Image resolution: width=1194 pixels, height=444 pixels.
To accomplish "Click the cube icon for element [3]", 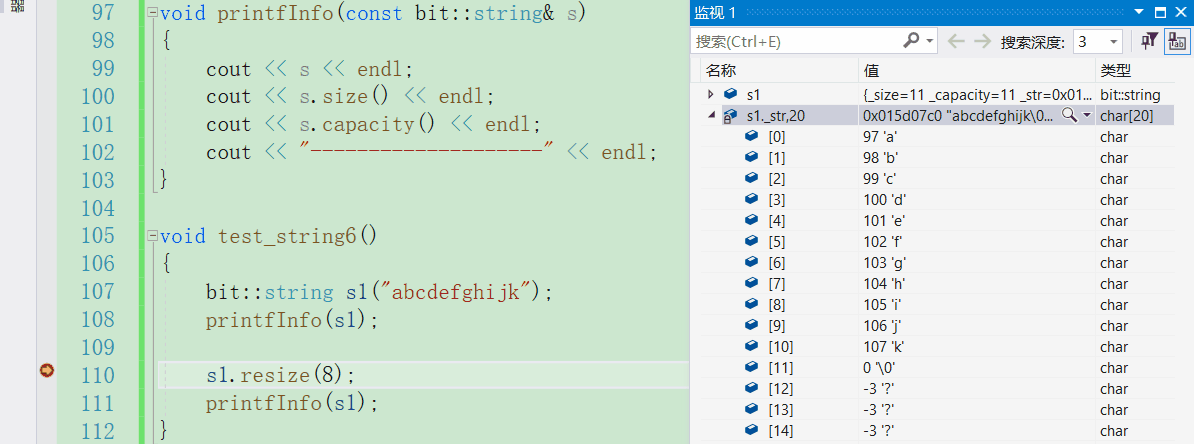I will 752,200.
